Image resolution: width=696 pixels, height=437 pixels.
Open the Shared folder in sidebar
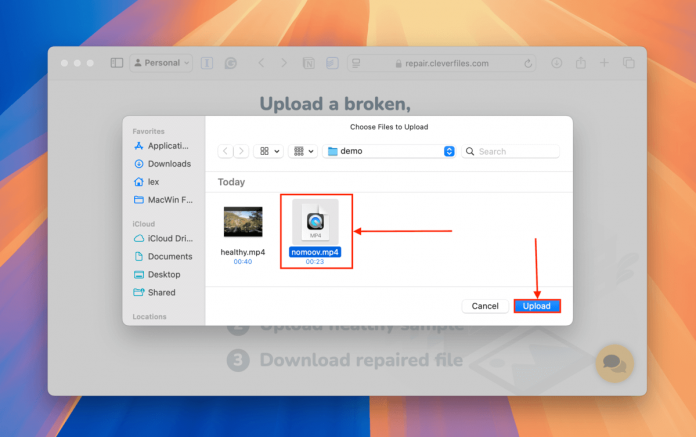[x=160, y=292]
